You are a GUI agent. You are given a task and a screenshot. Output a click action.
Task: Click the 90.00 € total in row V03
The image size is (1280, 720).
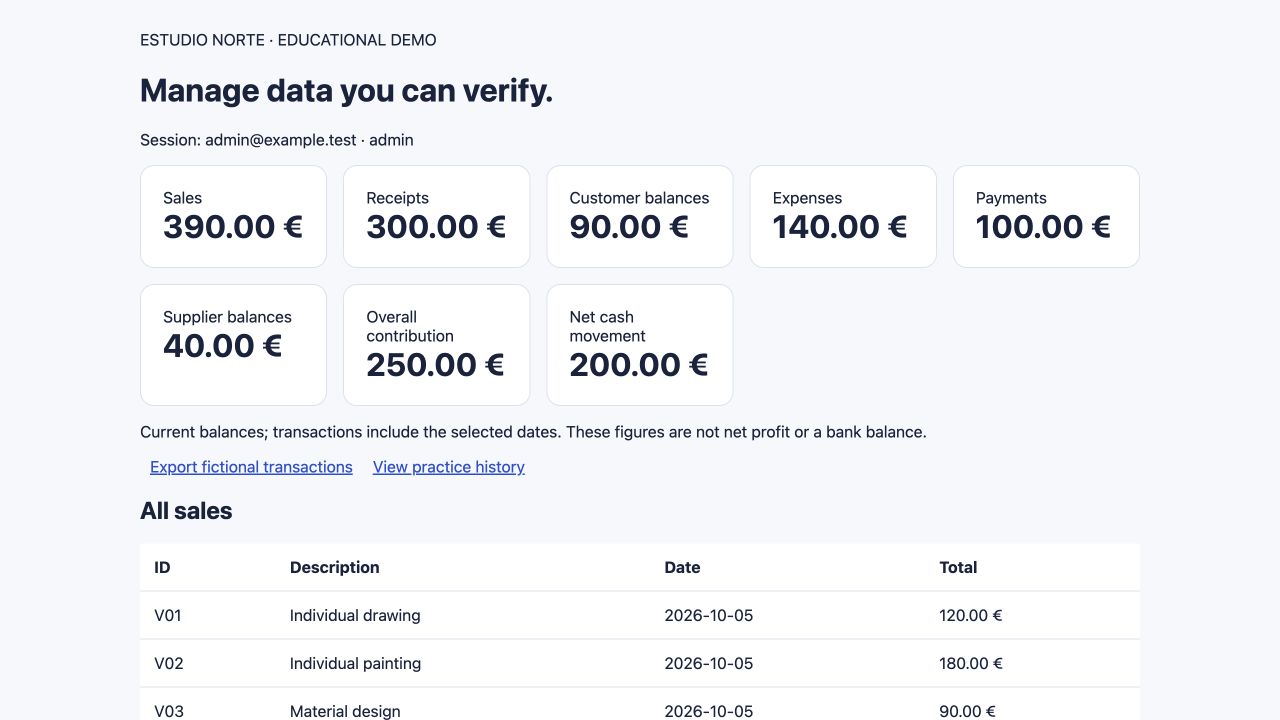[967, 711]
